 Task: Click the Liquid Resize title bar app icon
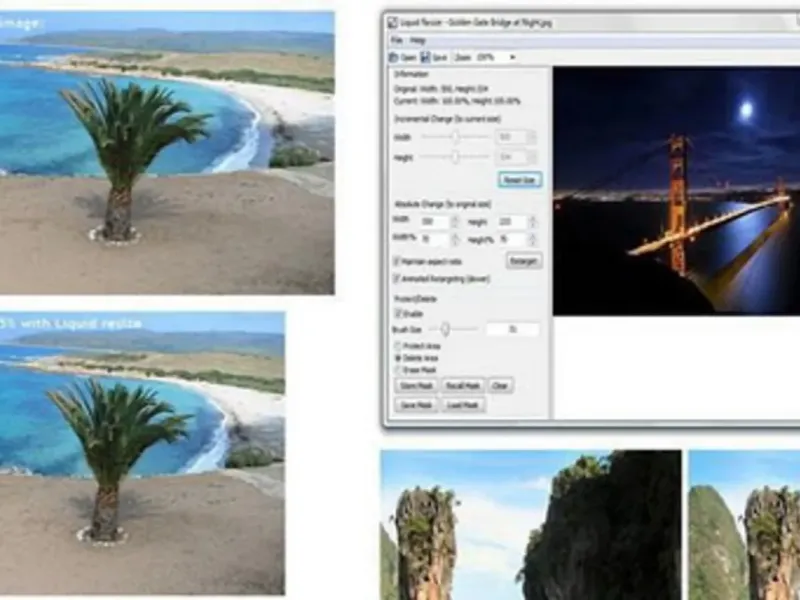[392, 22]
